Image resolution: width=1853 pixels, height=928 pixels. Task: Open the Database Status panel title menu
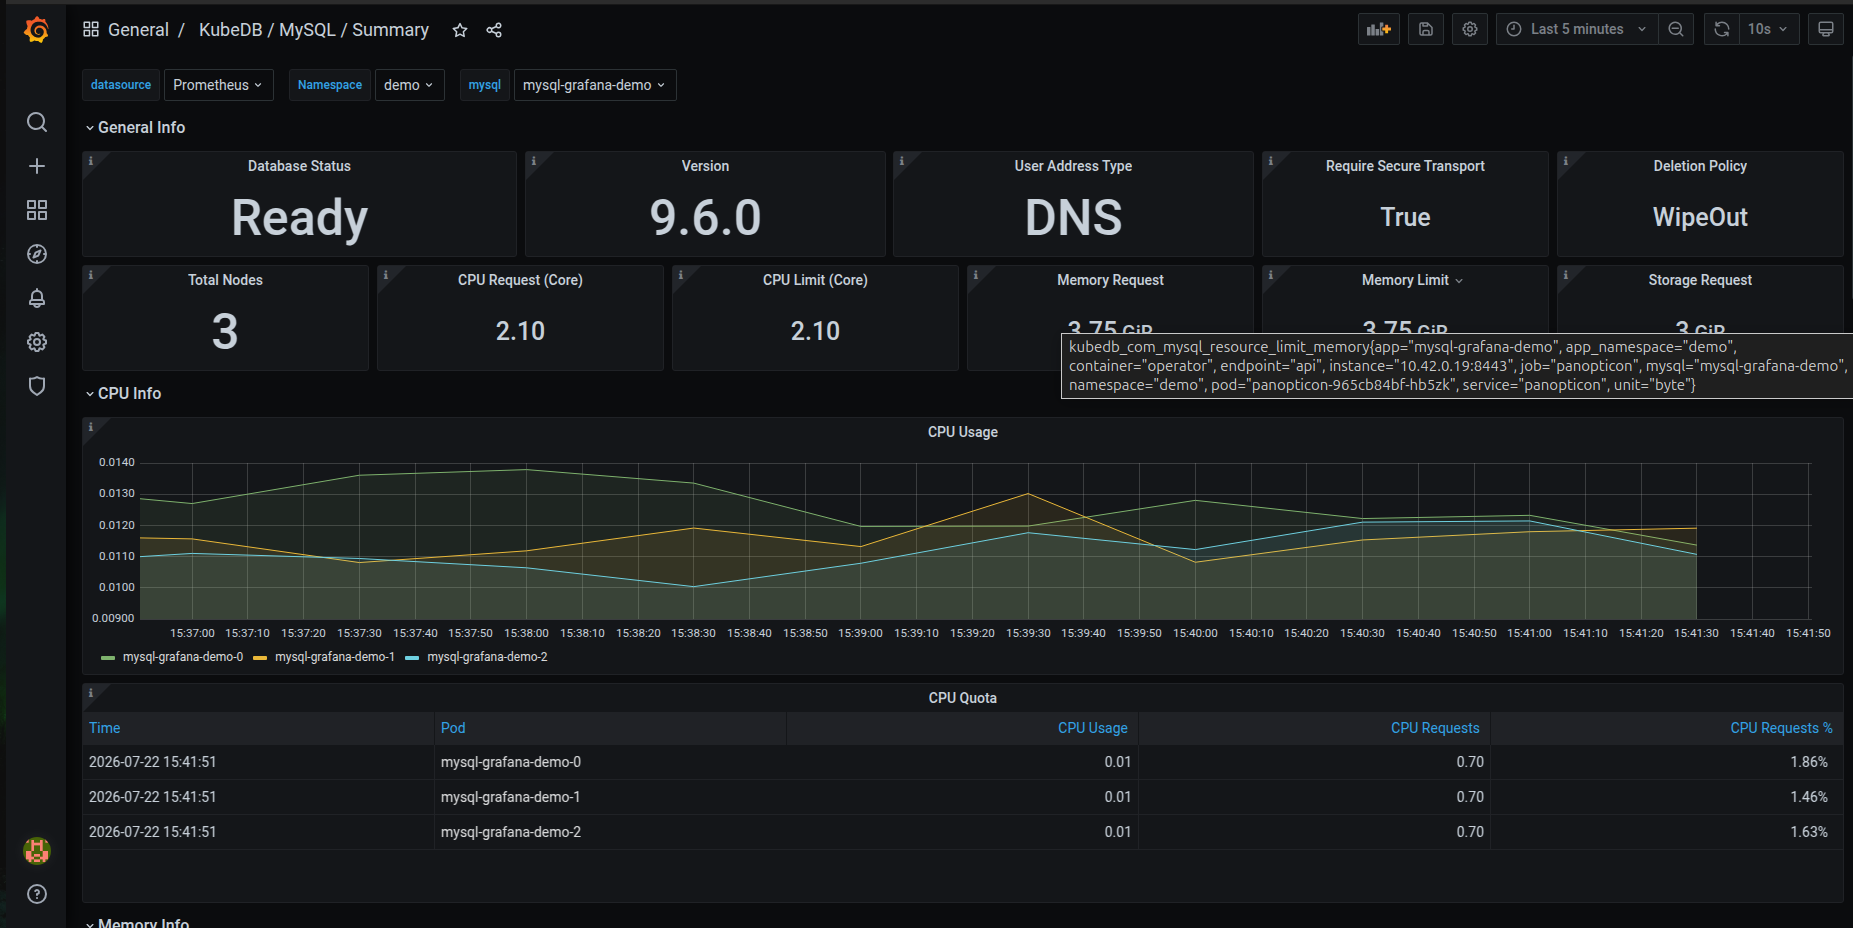pyautogui.click(x=299, y=166)
